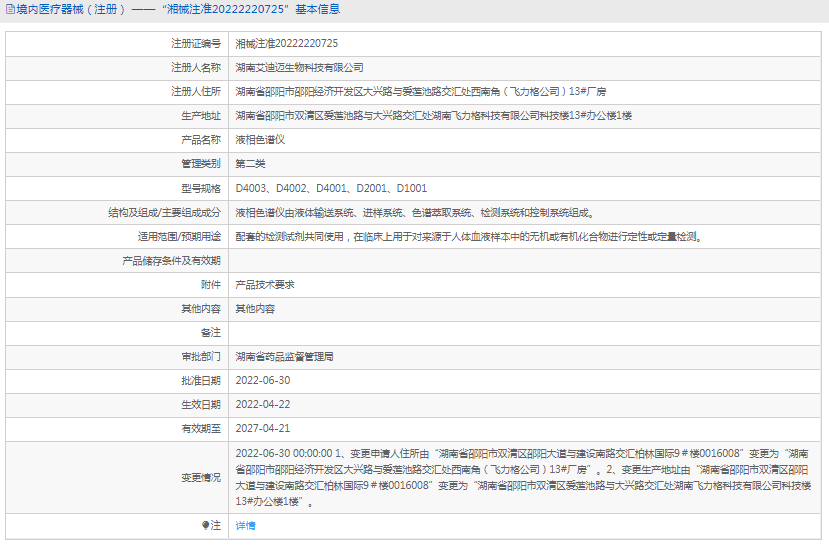Select approval date 2022-06-30
This screenshot has height=545, width=829.
click(263, 381)
